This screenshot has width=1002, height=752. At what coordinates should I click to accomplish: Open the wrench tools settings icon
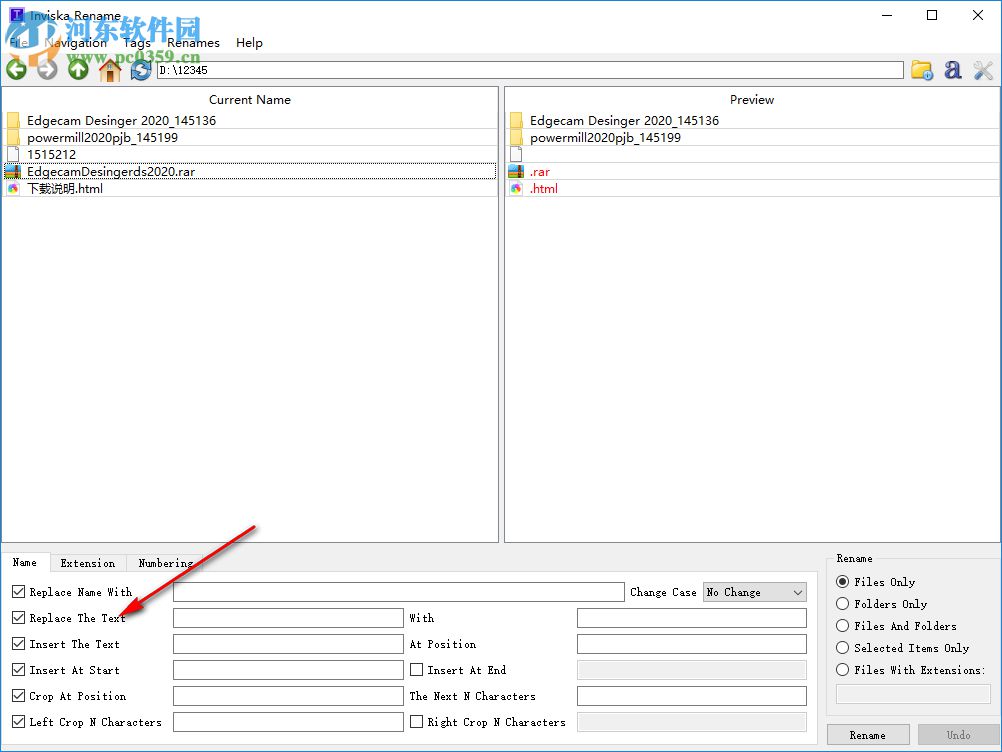tap(983, 70)
